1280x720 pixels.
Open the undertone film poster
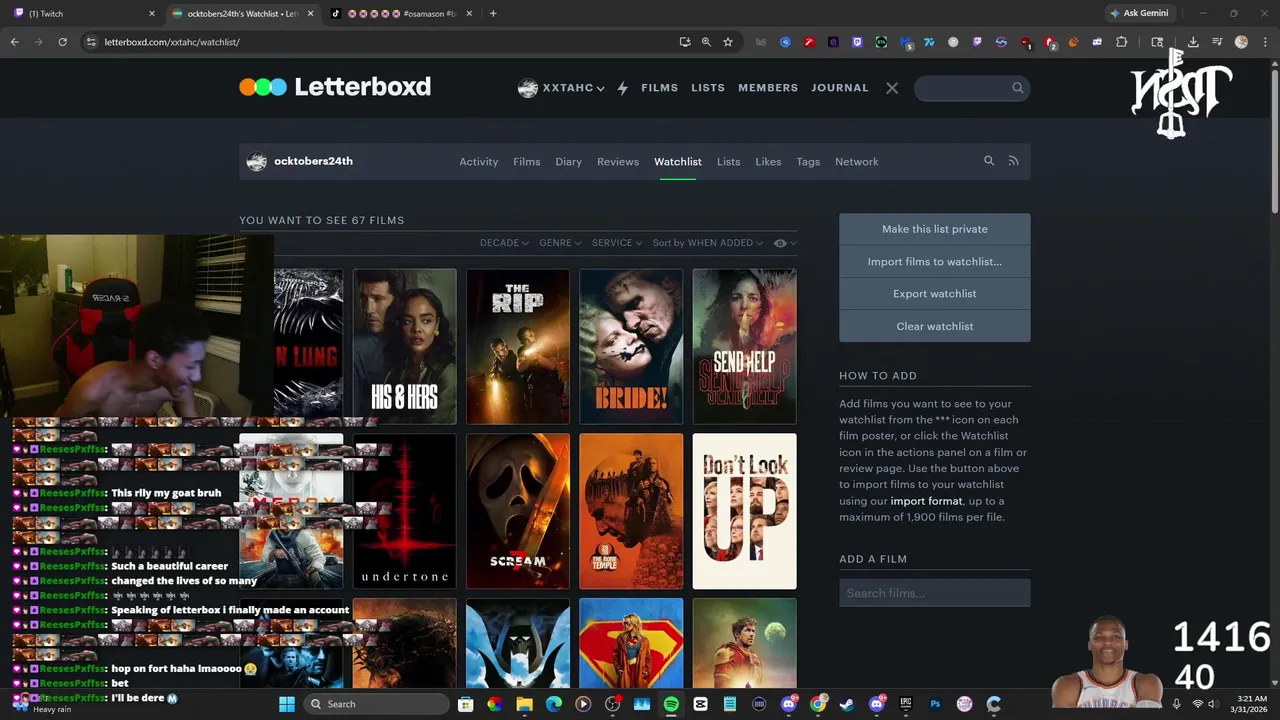pos(404,511)
